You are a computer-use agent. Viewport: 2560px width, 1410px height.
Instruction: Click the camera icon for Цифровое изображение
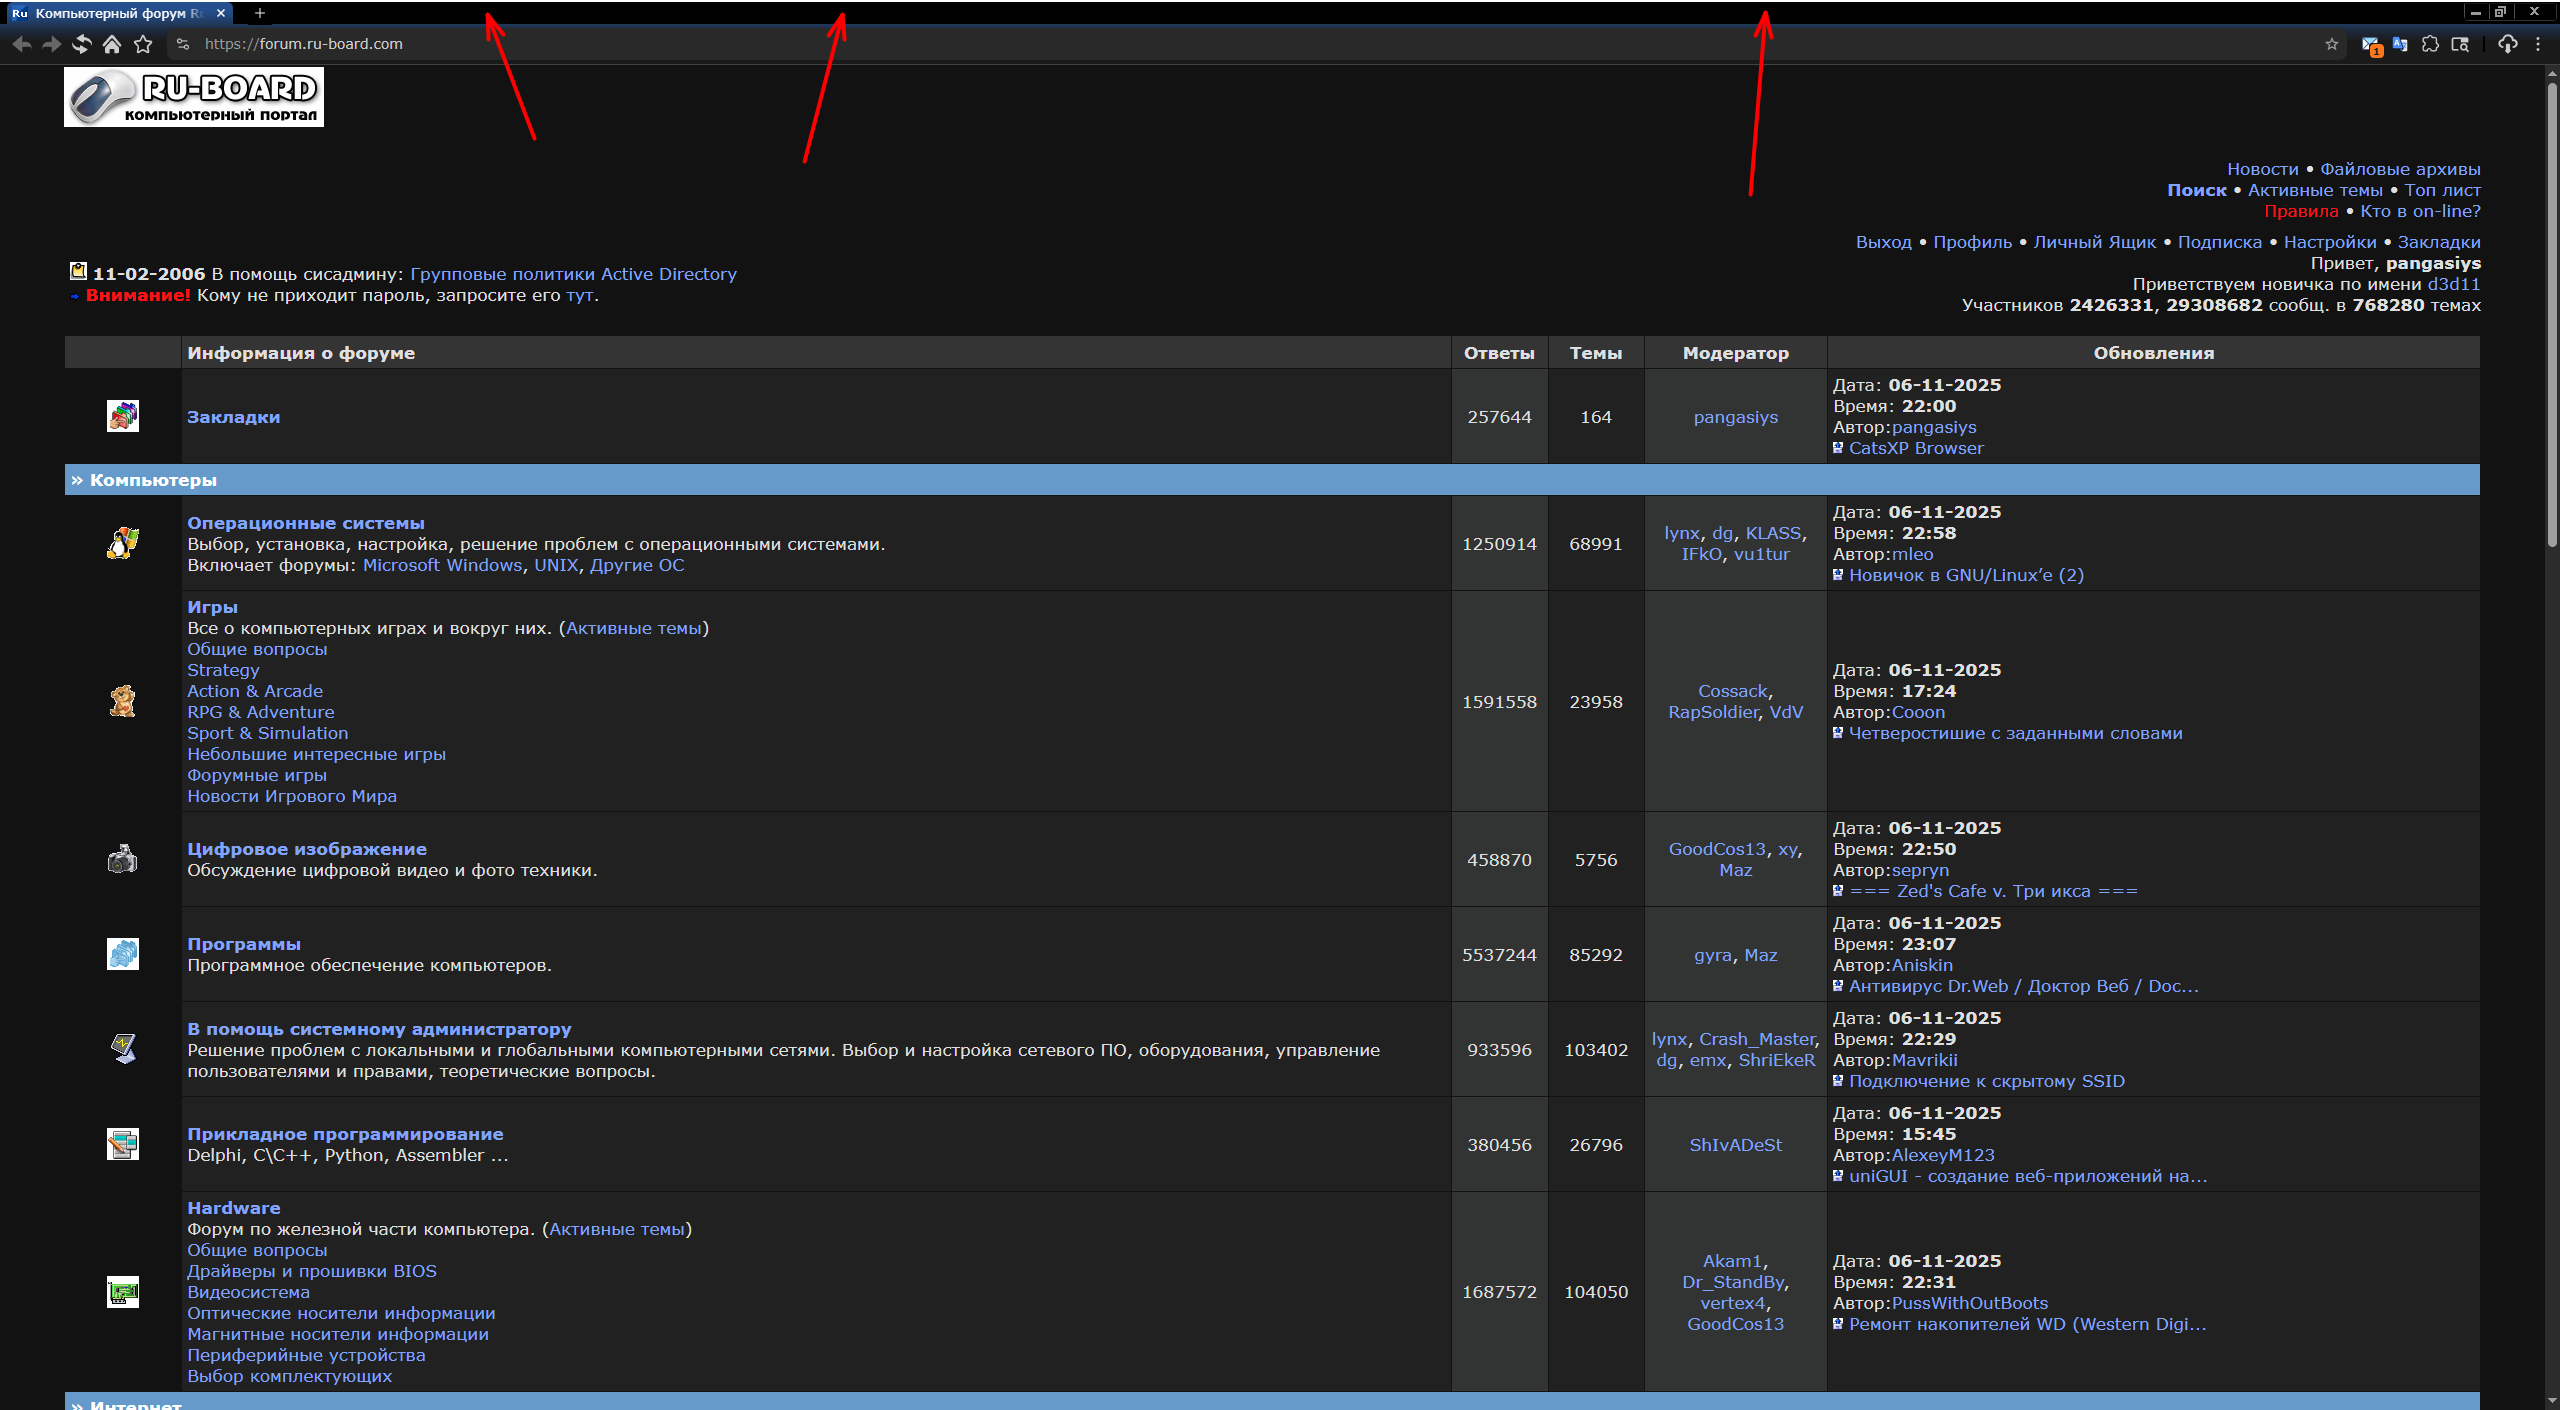coord(123,859)
